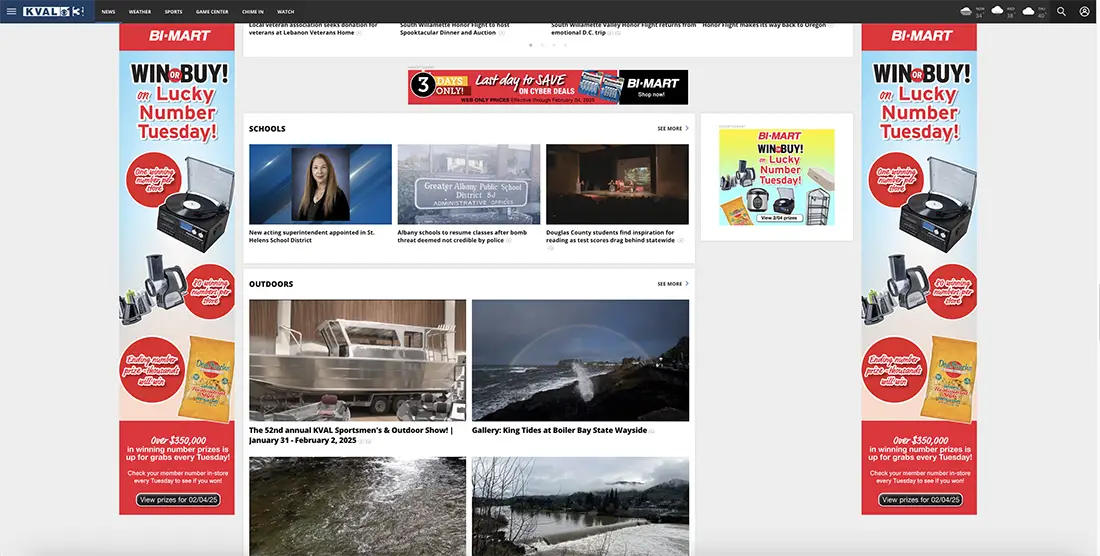The height and width of the screenshot is (556, 1100).
Task: Click the rainbow over ocean waves thumbnail
Action: pos(580,360)
